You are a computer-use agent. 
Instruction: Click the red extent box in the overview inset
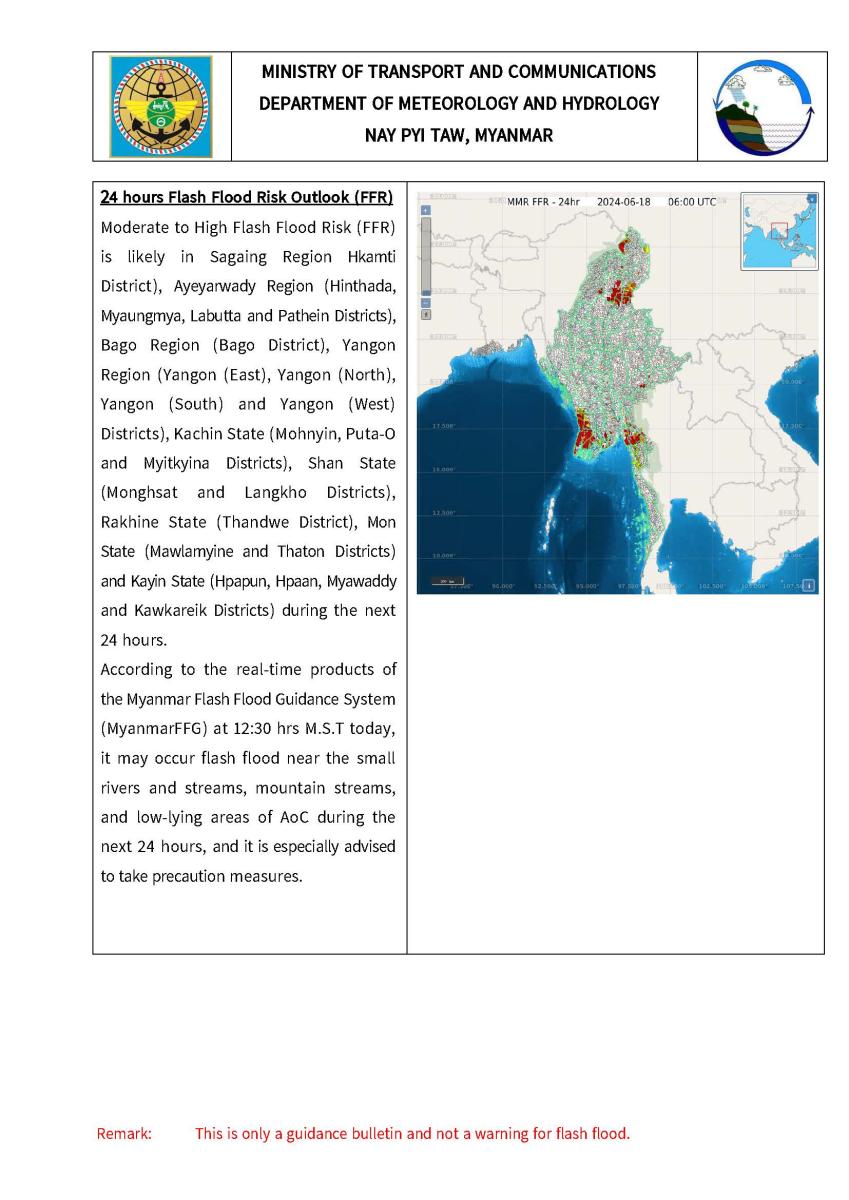point(779,230)
